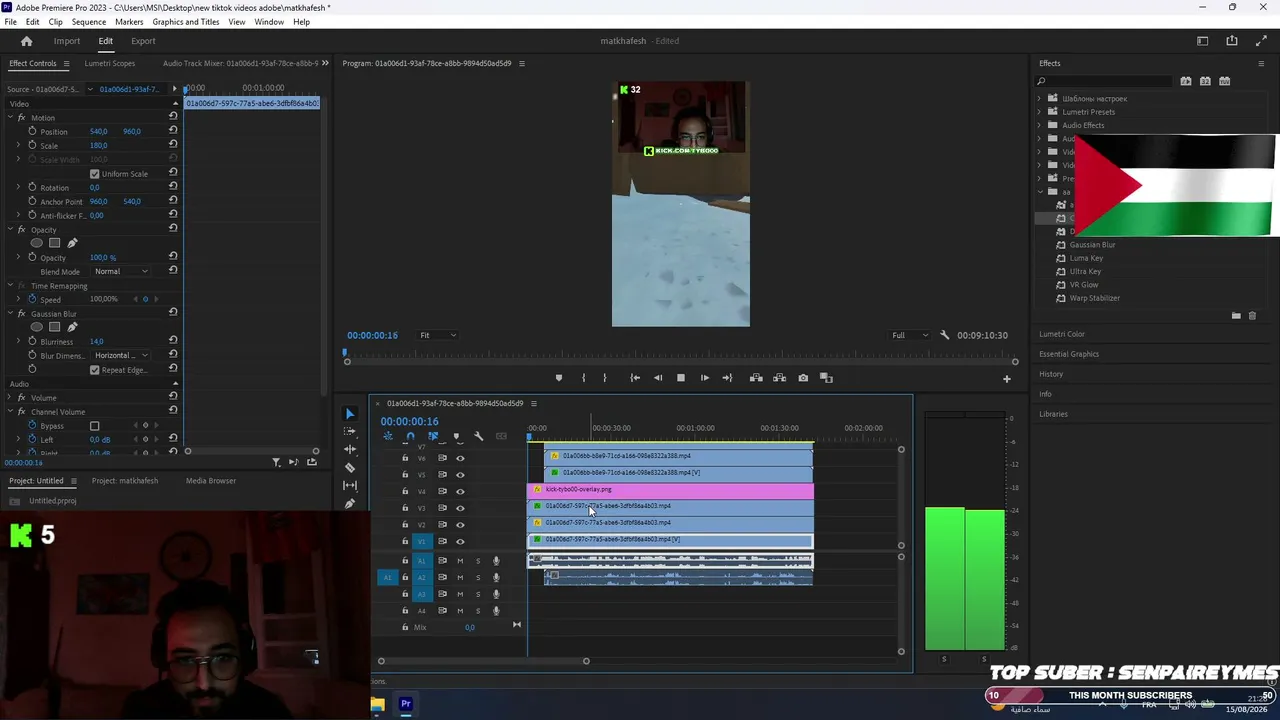The height and width of the screenshot is (720, 1280).
Task: Click the Extract button in Program Monitor
Action: coord(779,378)
